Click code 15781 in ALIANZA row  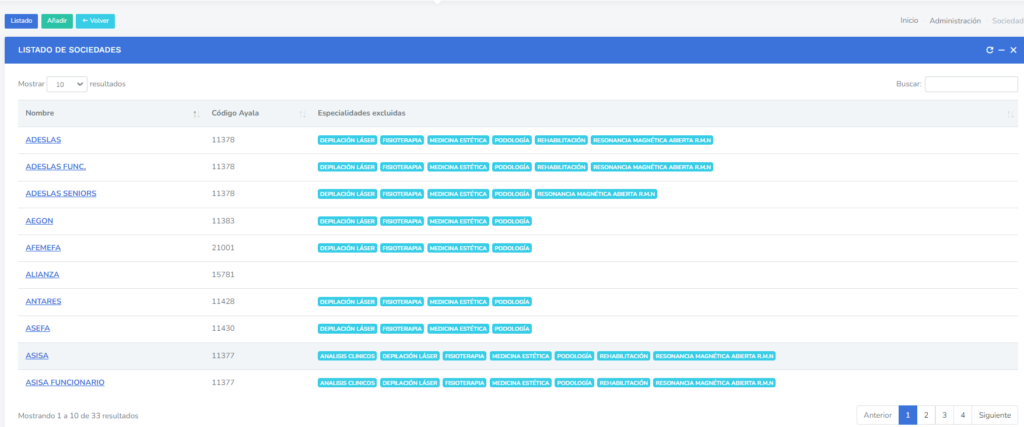pyautogui.click(x=223, y=275)
